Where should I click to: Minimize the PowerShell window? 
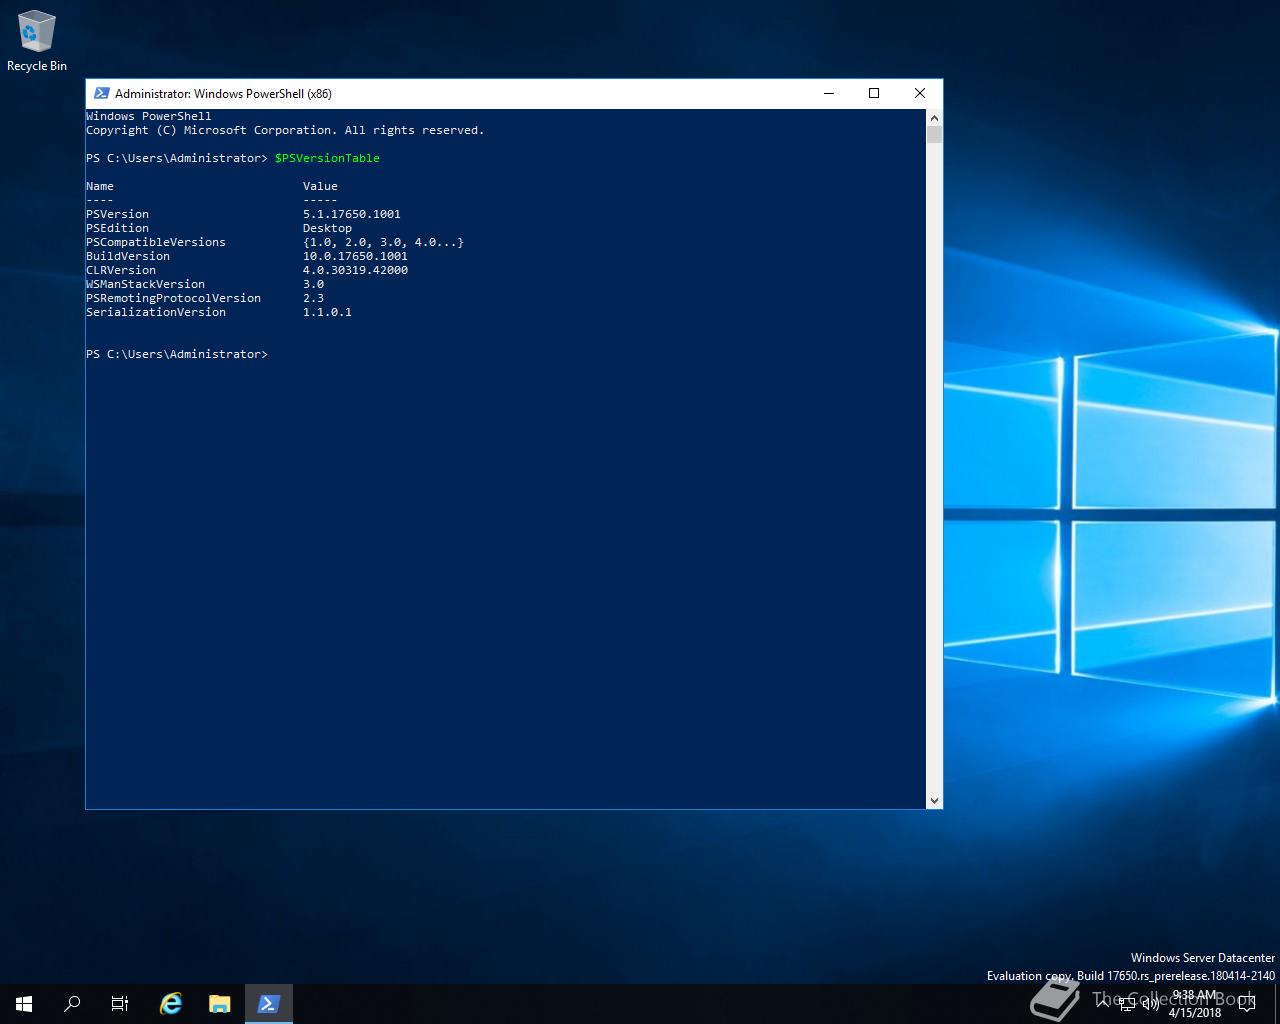click(828, 93)
